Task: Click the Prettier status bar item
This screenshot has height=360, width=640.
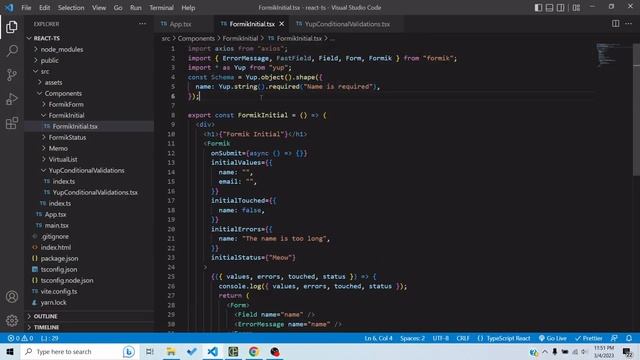Action: point(589,338)
